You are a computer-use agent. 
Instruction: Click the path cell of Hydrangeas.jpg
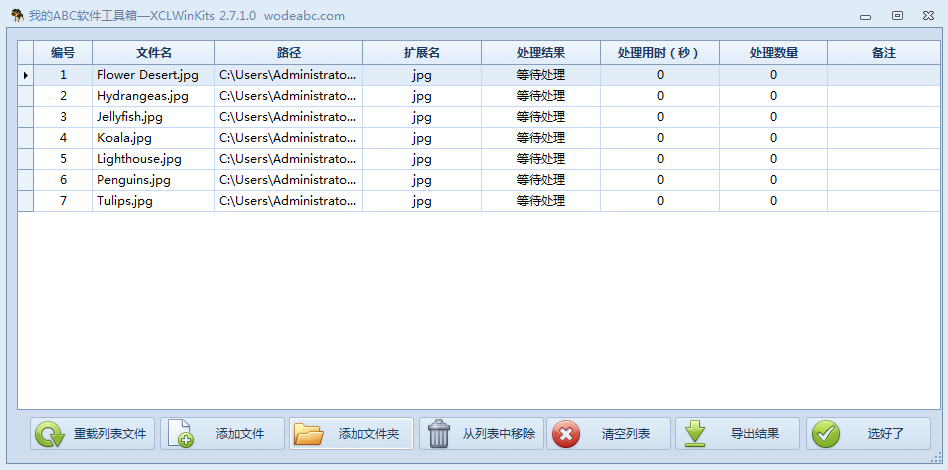point(288,96)
